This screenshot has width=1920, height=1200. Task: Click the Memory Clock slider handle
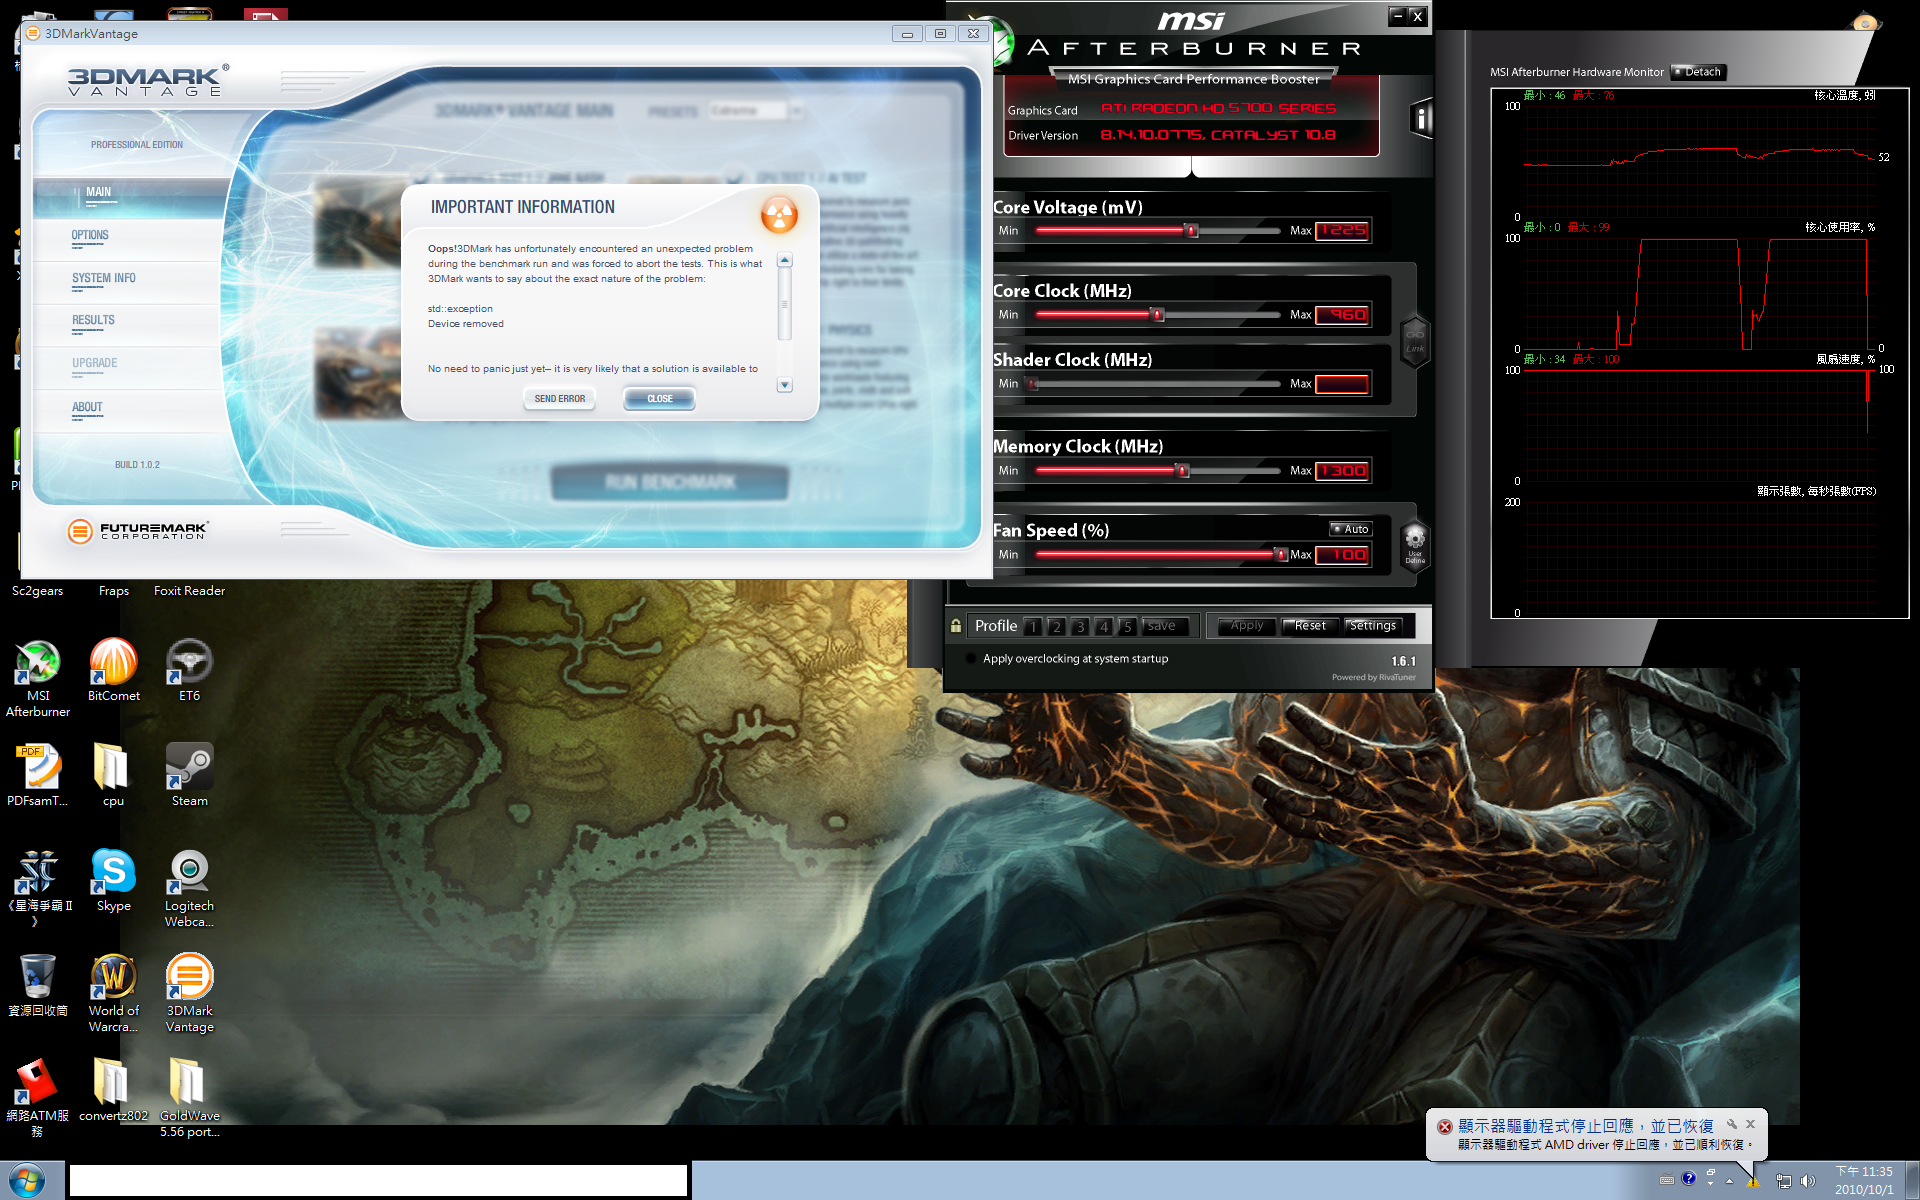pyautogui.click(x=1182, y=471)
